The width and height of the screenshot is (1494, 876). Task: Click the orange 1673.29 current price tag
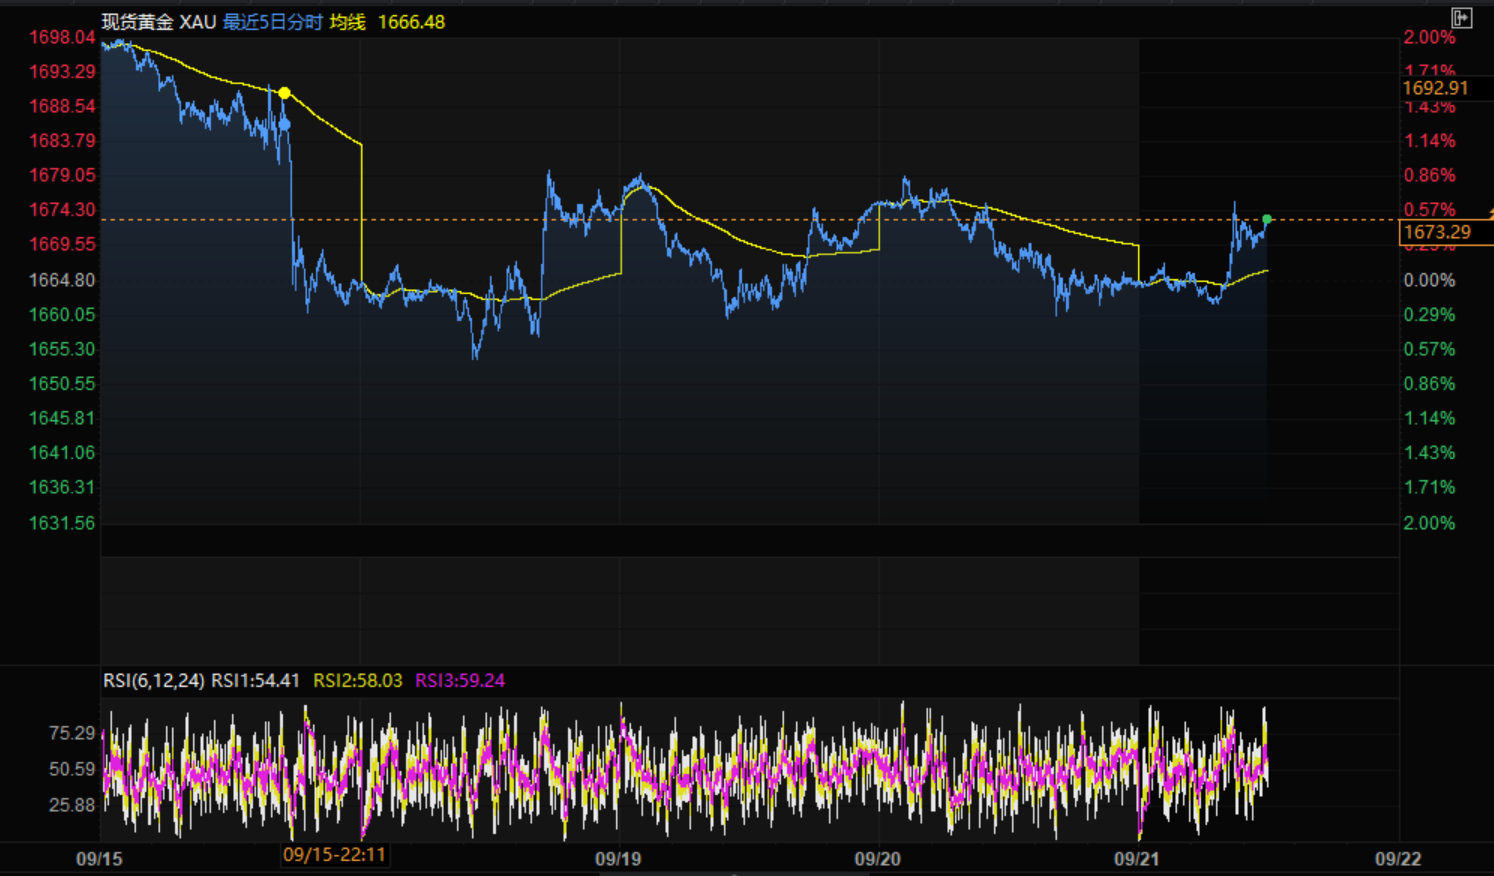(1438, 232)
